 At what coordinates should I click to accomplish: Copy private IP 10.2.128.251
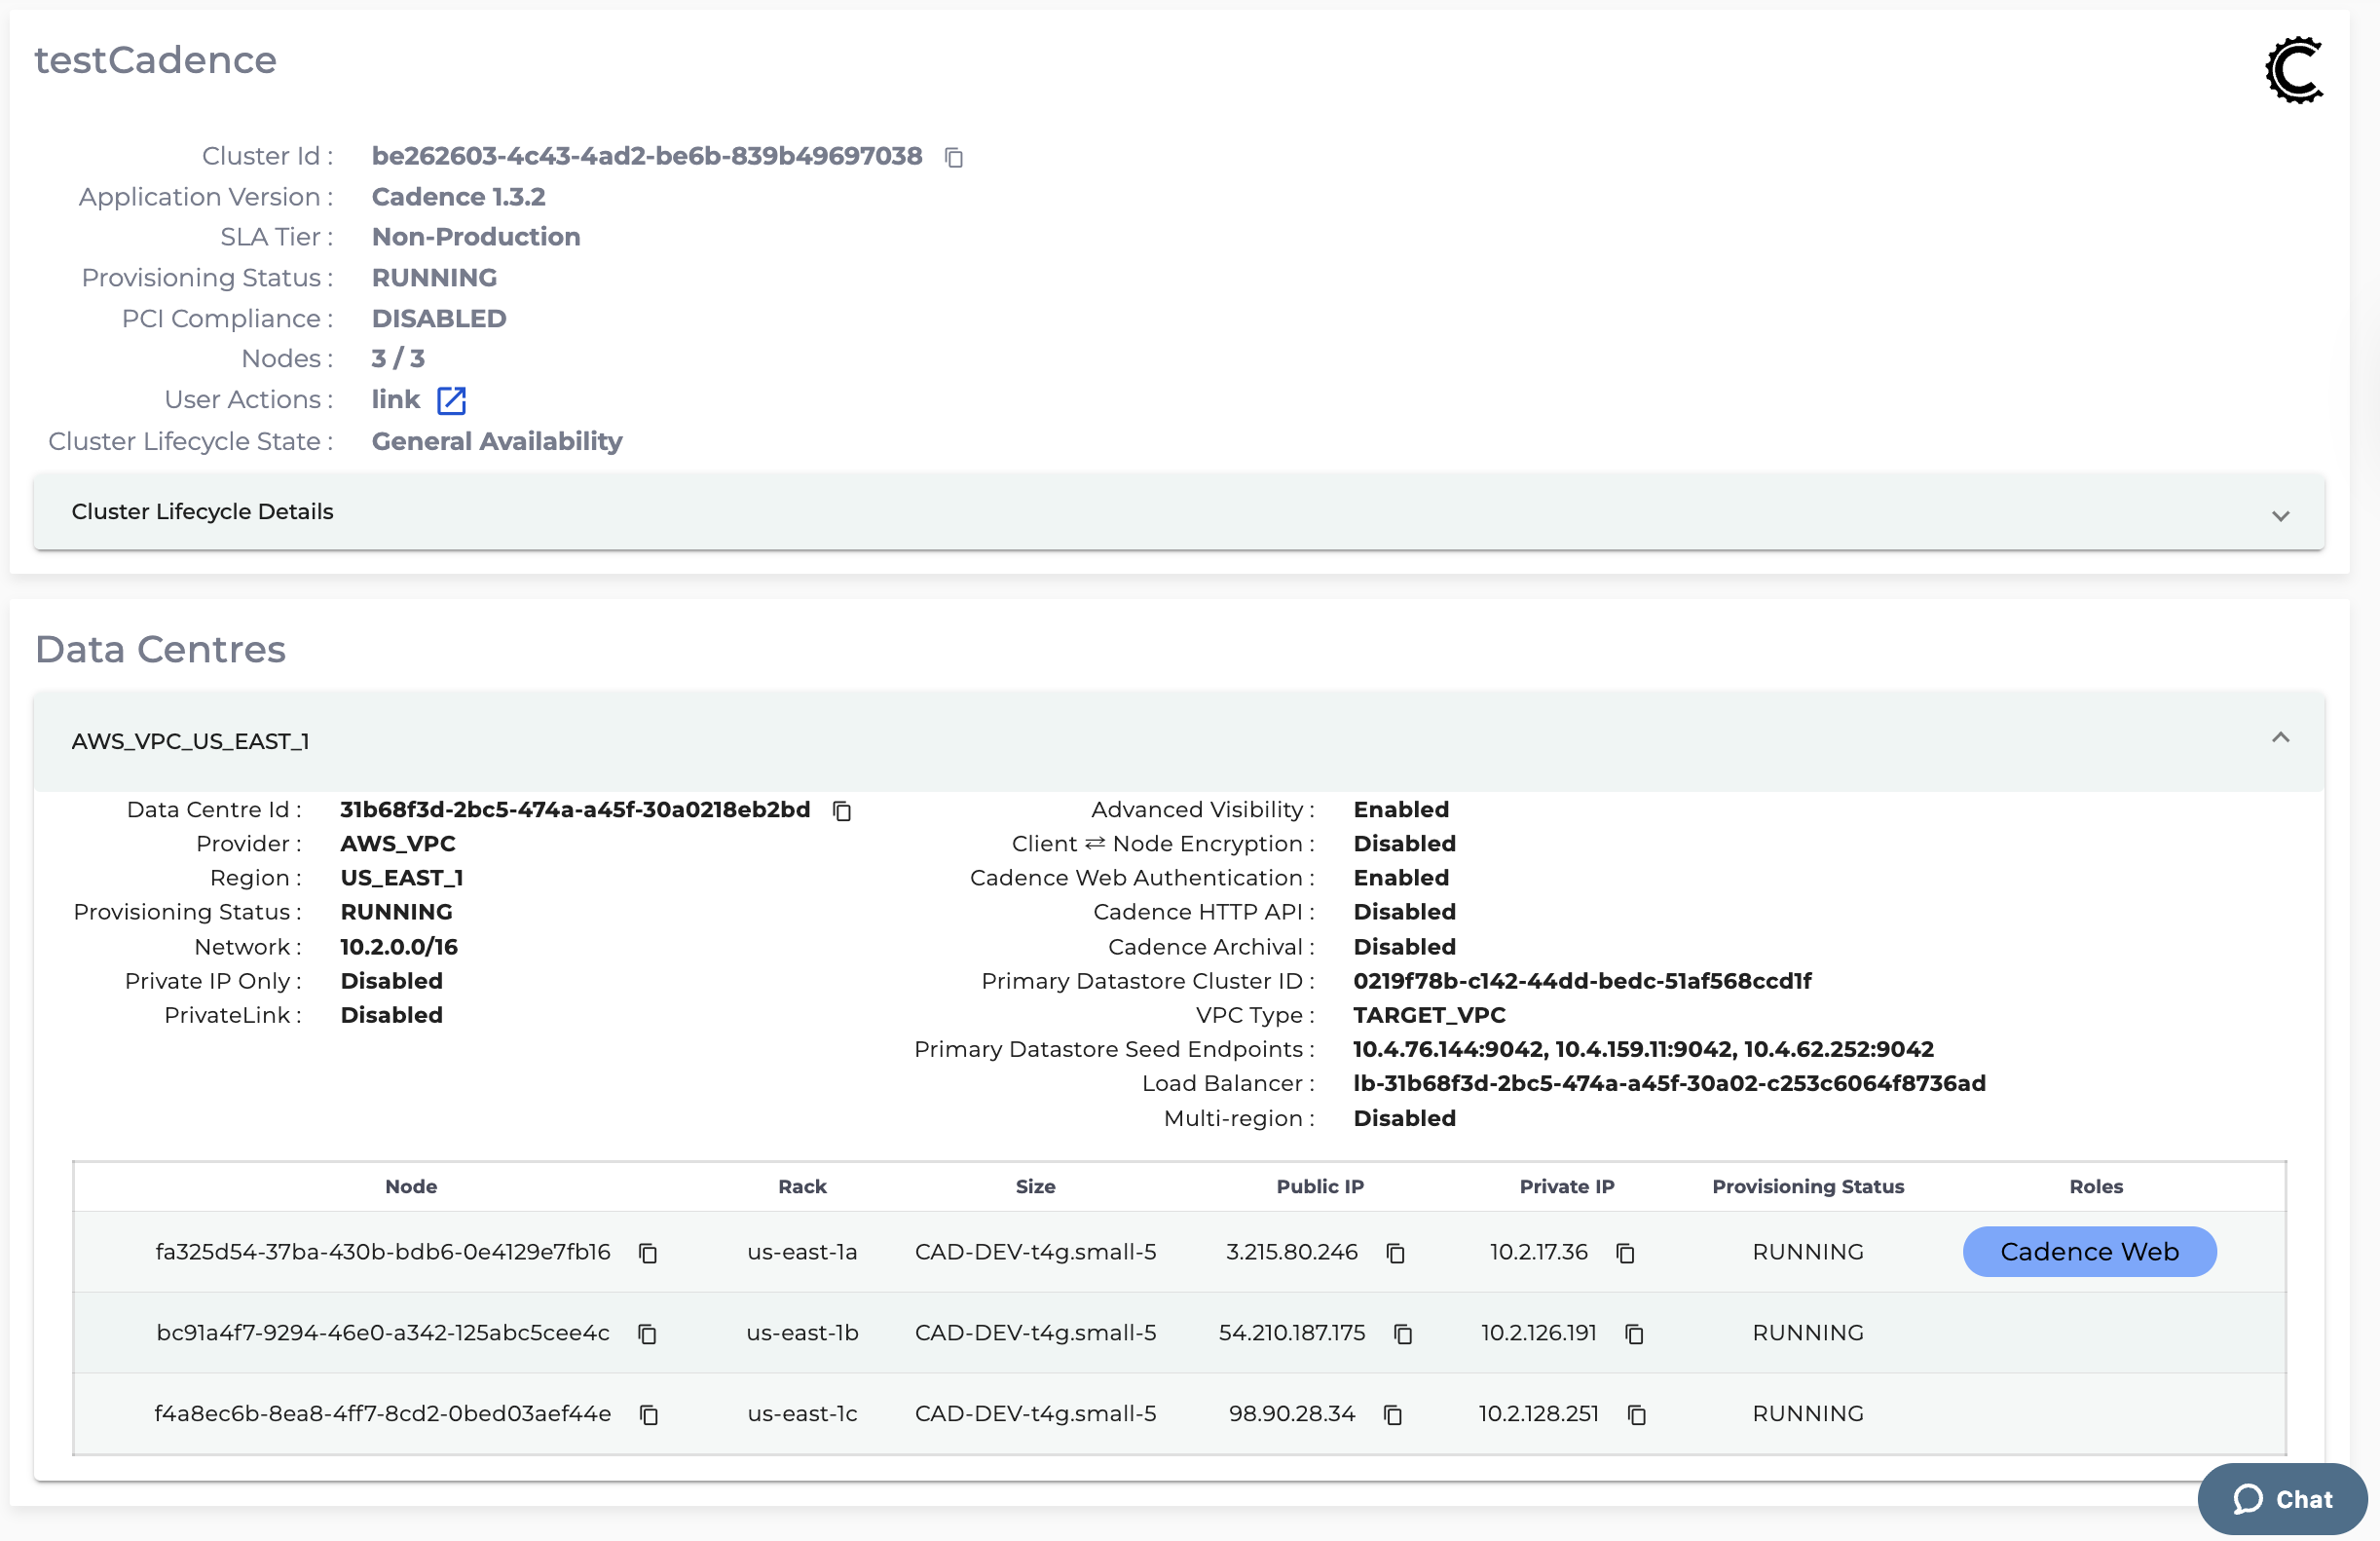(x=1636, y=1415)
